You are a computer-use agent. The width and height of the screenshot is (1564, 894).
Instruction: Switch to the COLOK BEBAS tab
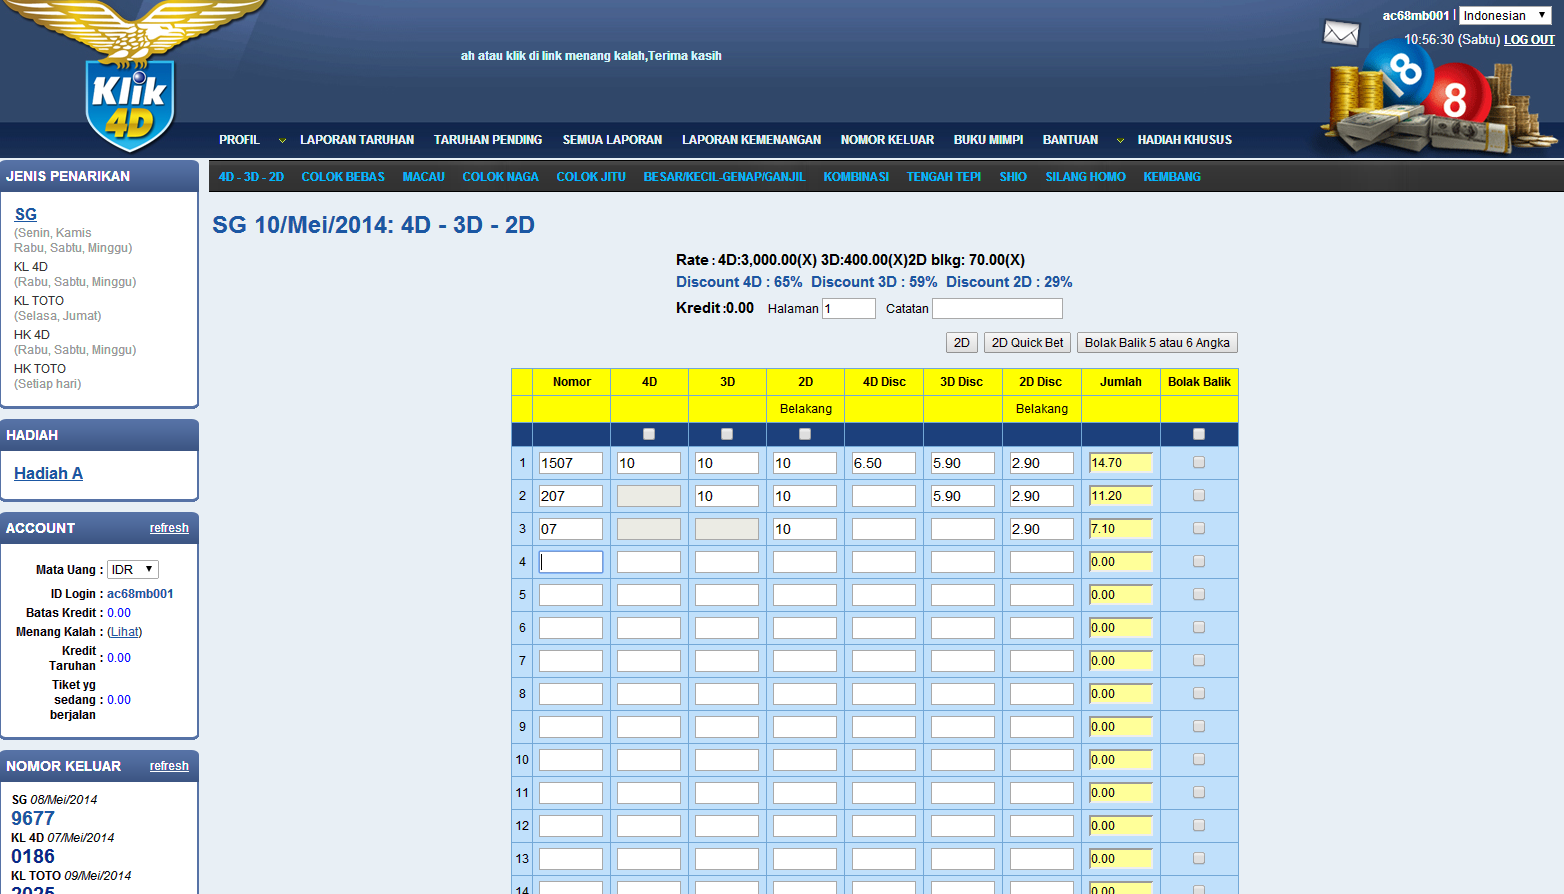tap(343, 177)
